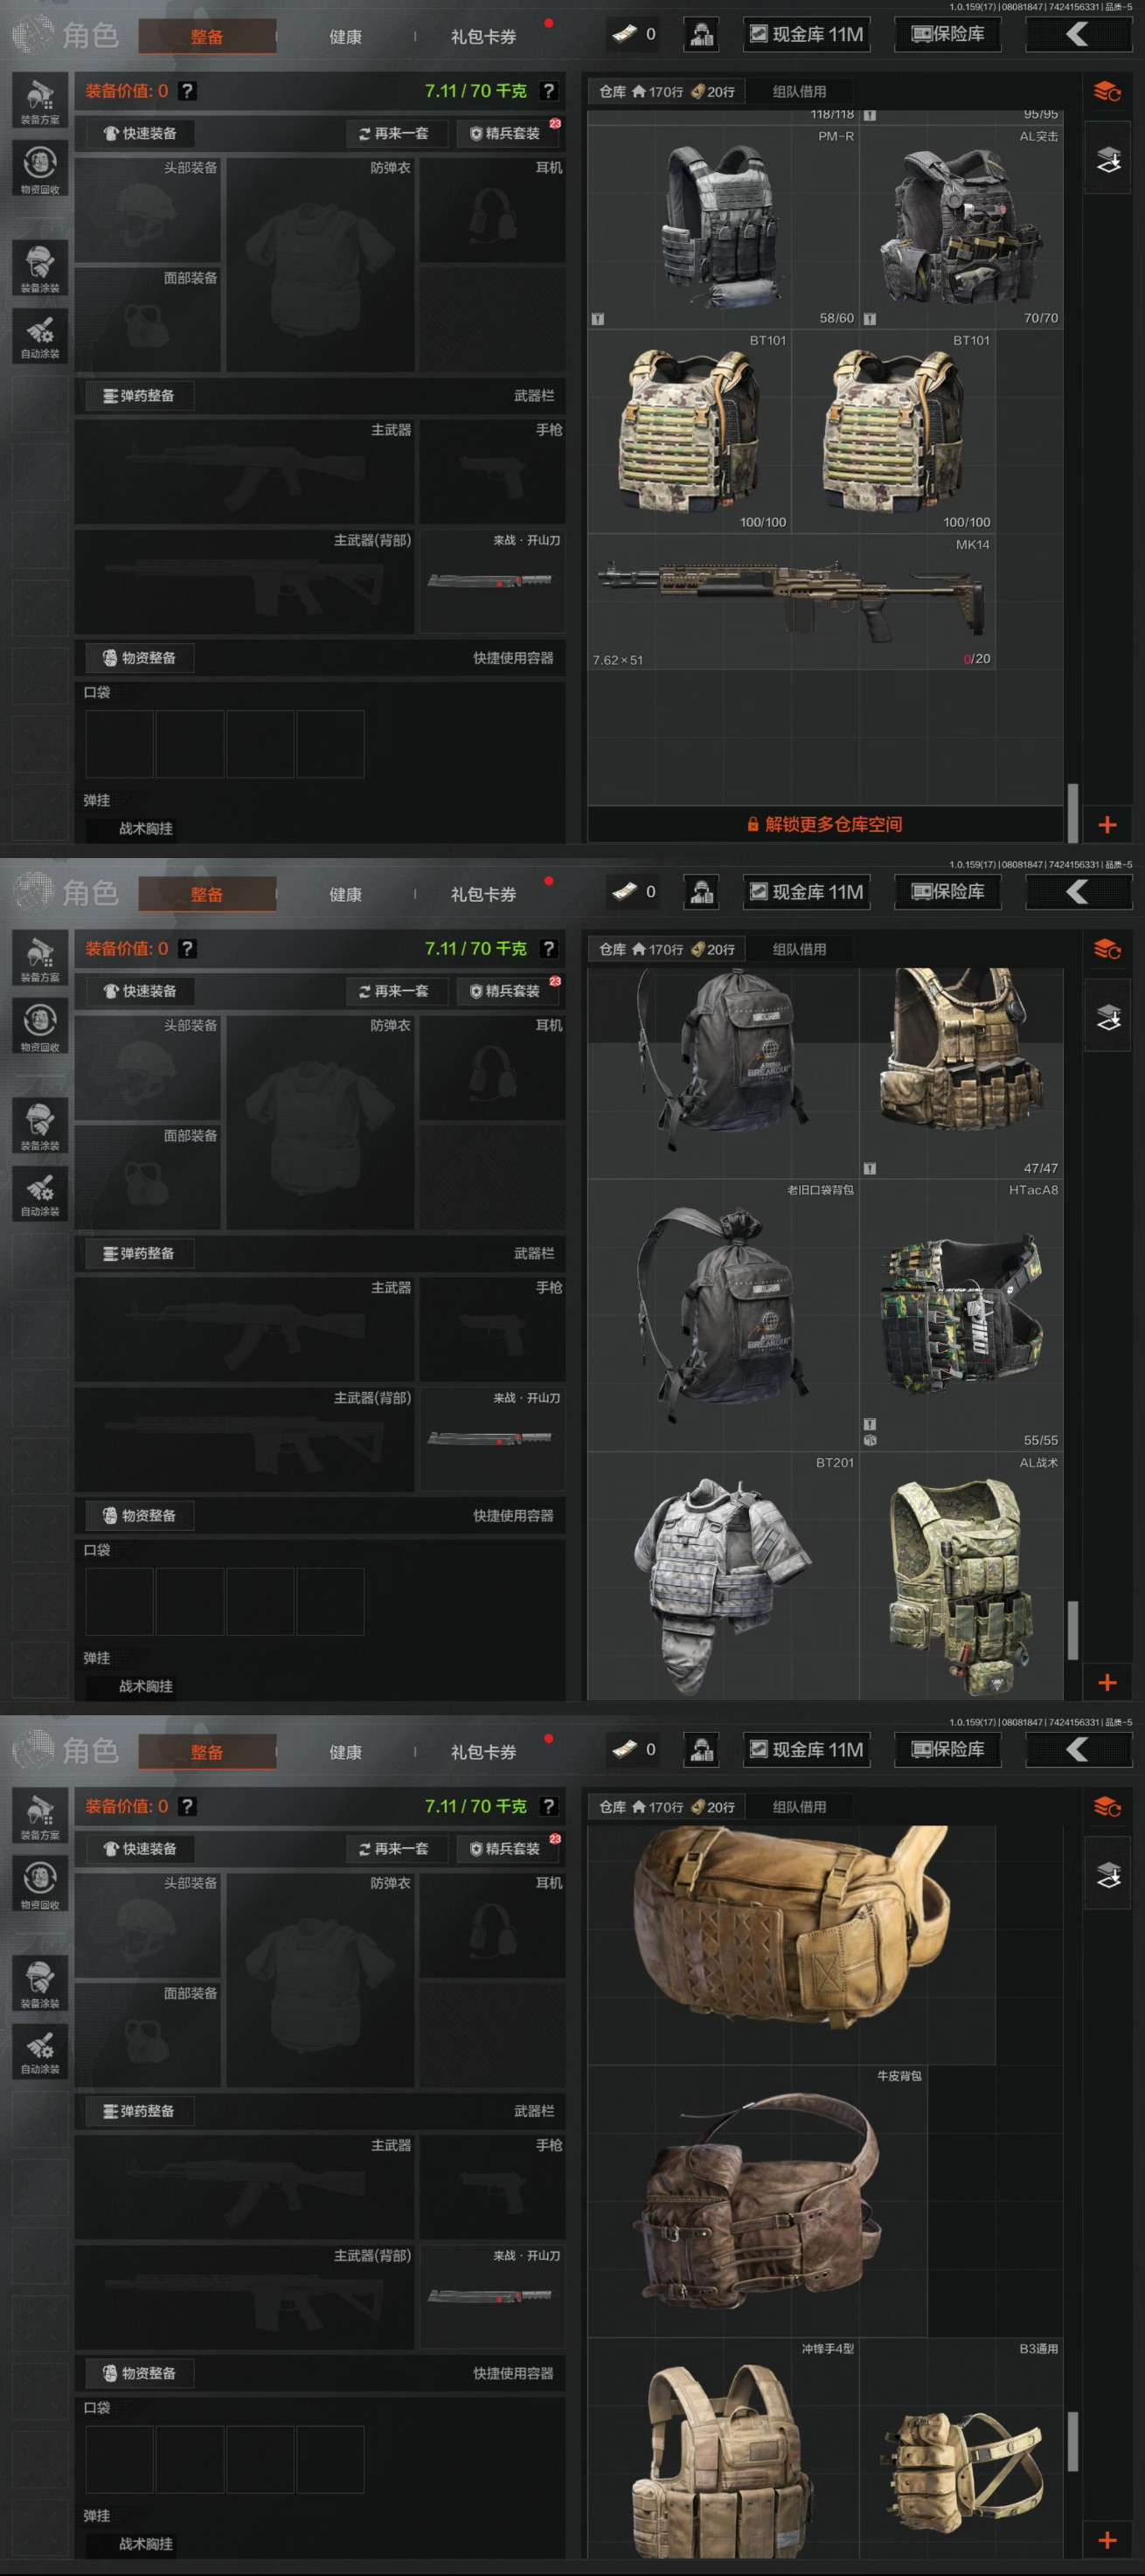Image resolution: width=1145 pixels, height=2576 pixels.
Task: Open 物资回收 icon in bottom screenshot
Action: 40,1884
